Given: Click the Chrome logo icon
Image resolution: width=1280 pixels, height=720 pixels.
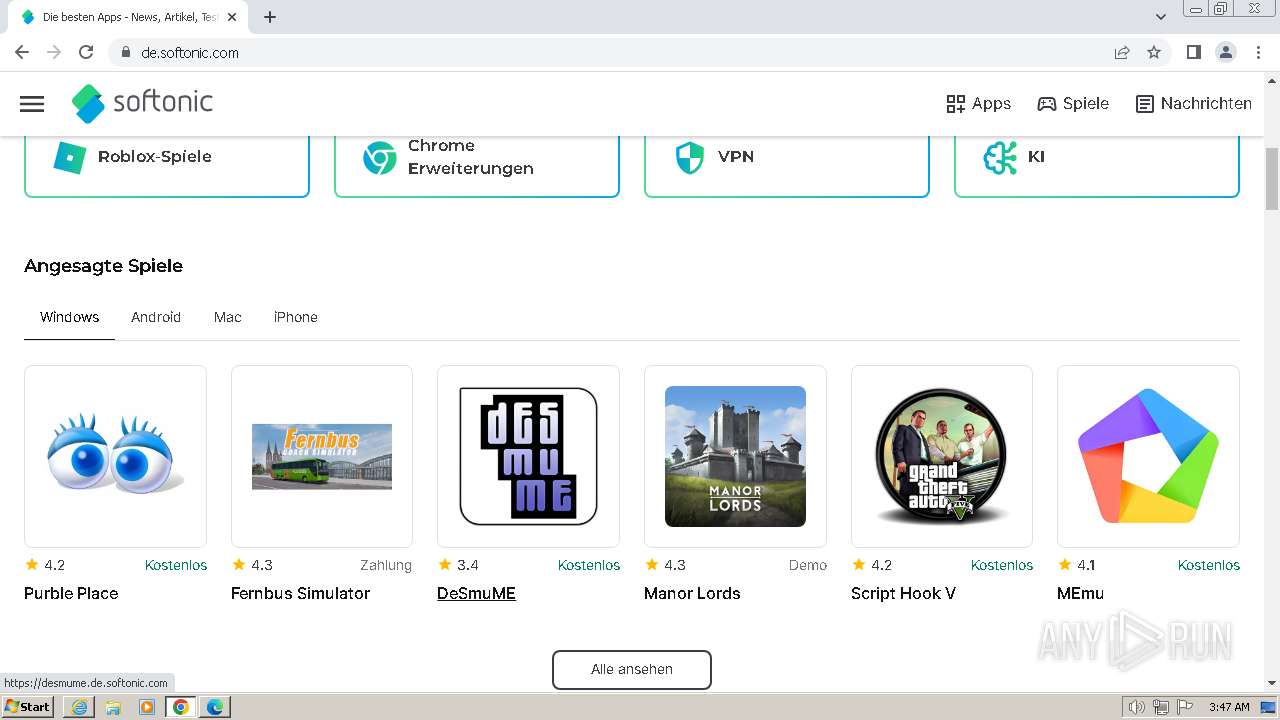Looking at the screenshot, I should [379, 157].
